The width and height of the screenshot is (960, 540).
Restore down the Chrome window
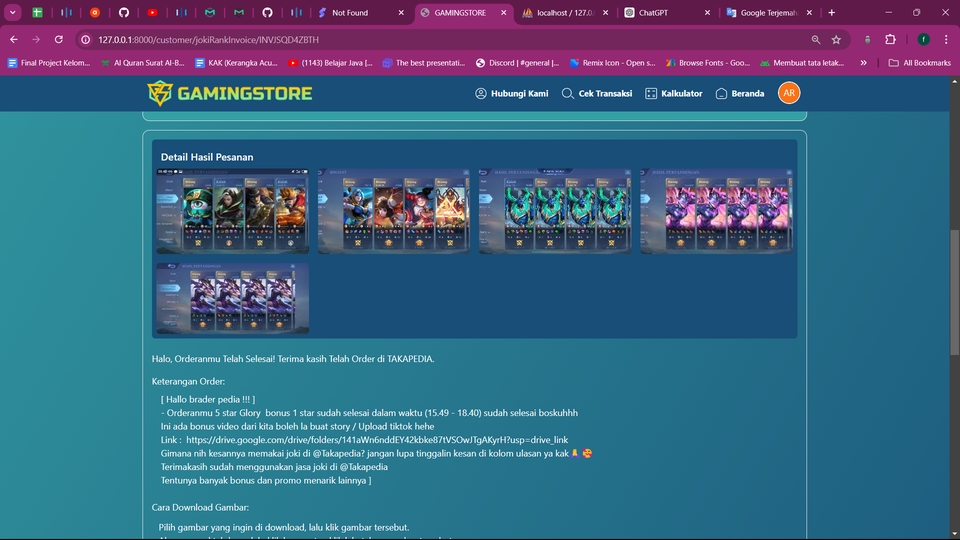pyautogui.click(x=917, y=12)
